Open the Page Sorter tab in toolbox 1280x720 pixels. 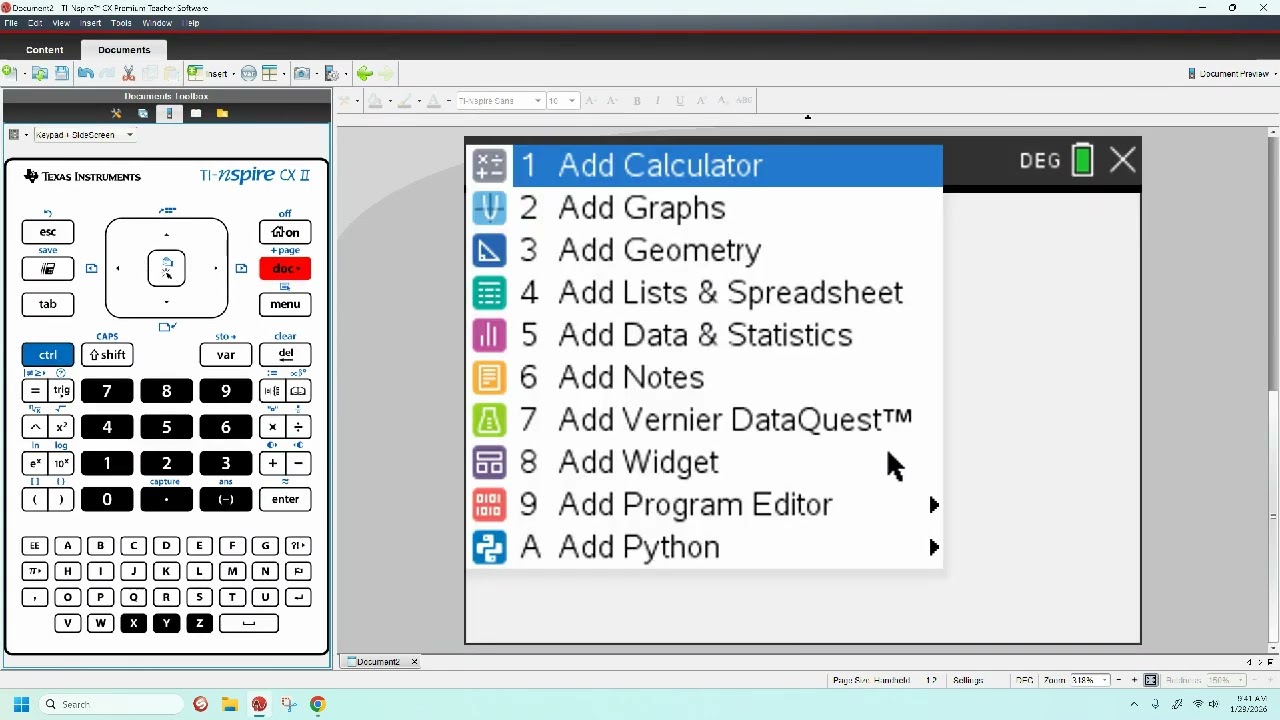tap(143, 113)
